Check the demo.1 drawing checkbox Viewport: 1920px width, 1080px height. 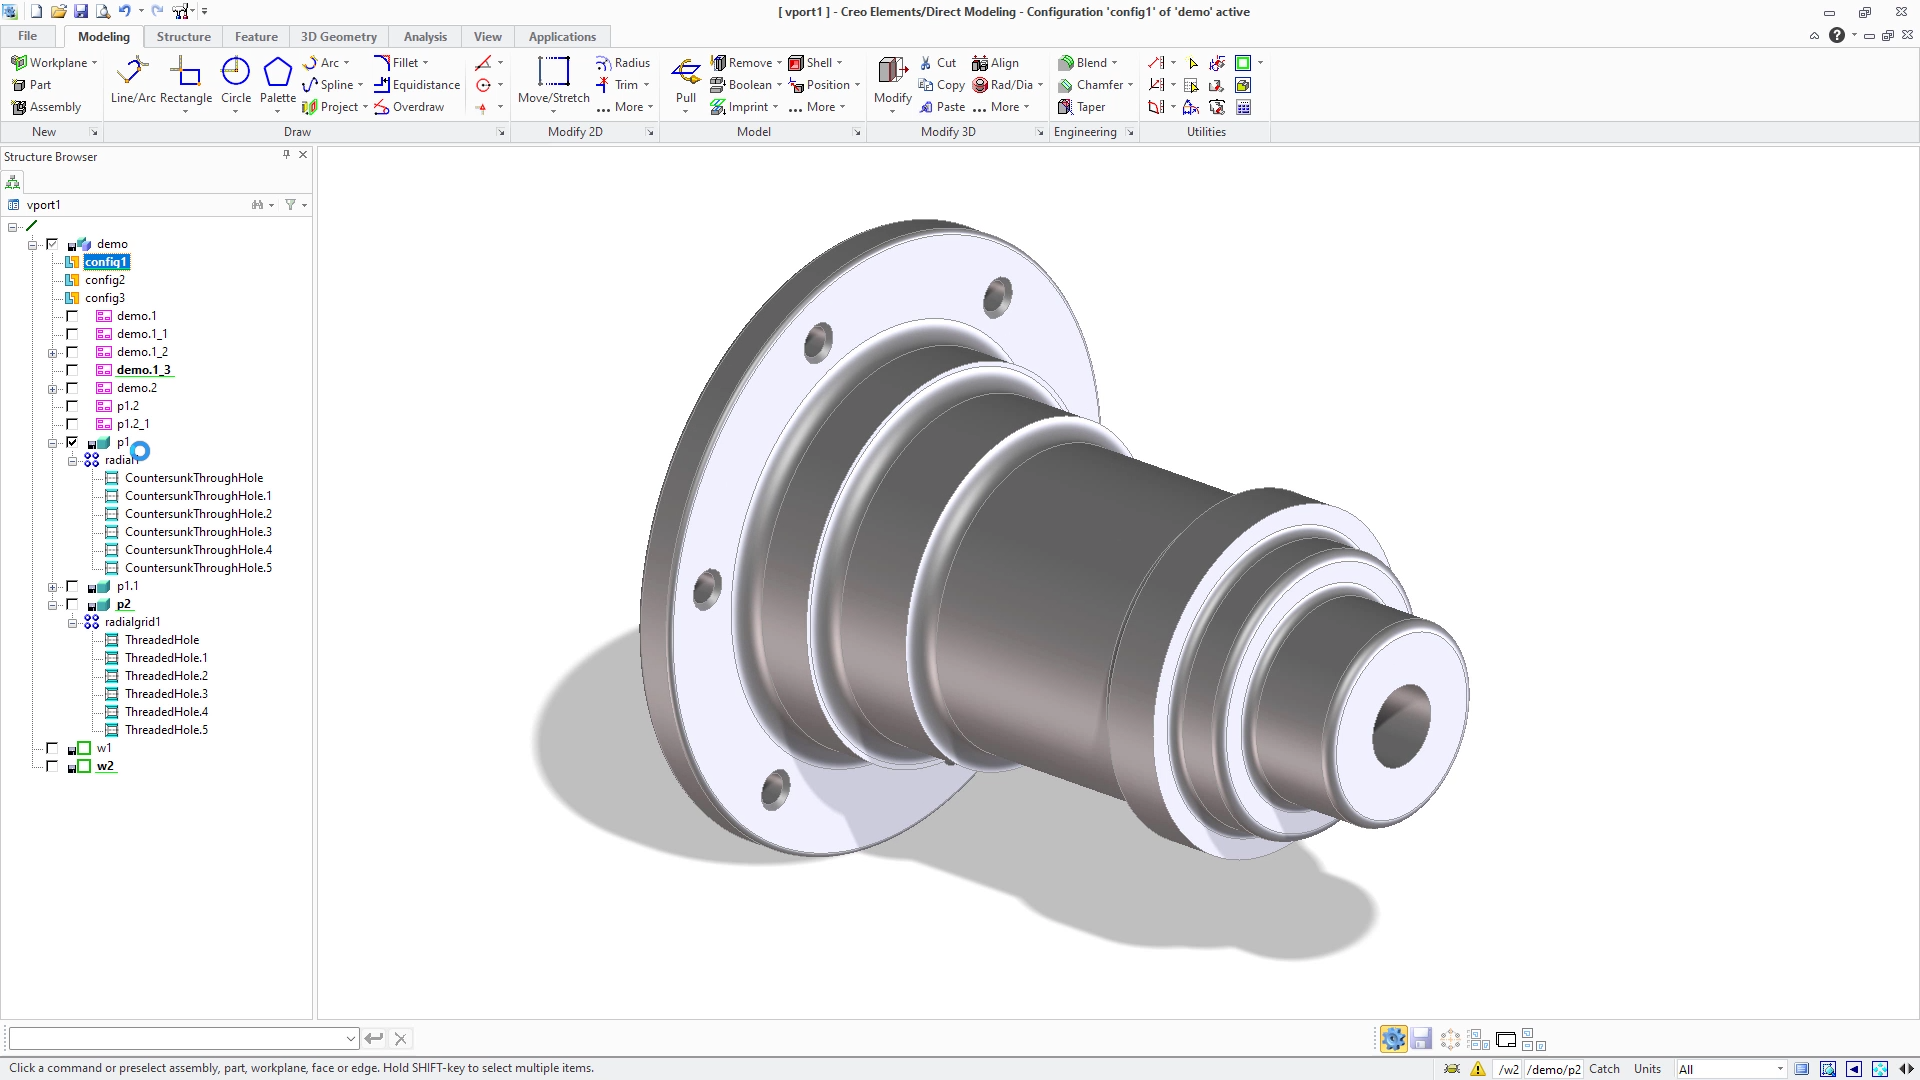tap(72, 316)
